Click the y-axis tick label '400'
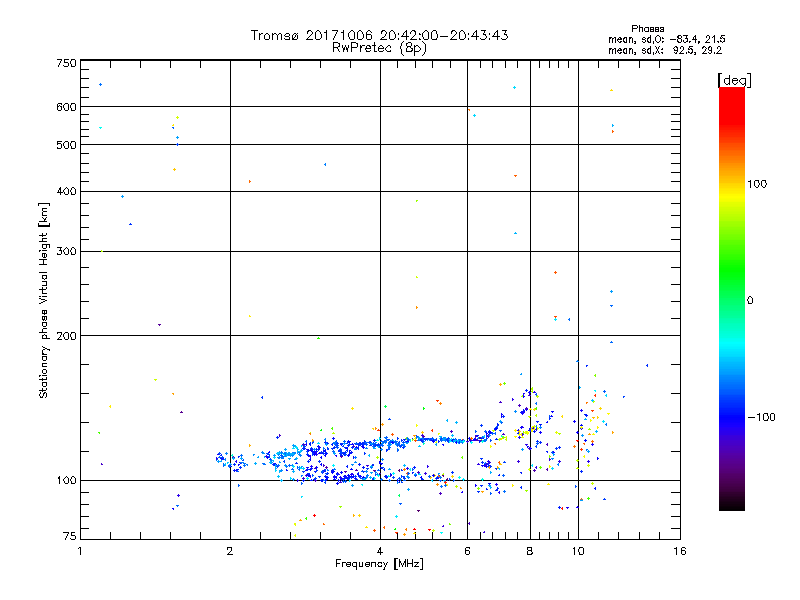This screenshot has height=600, width=800. pyautogui.click(x=66, y=191)
